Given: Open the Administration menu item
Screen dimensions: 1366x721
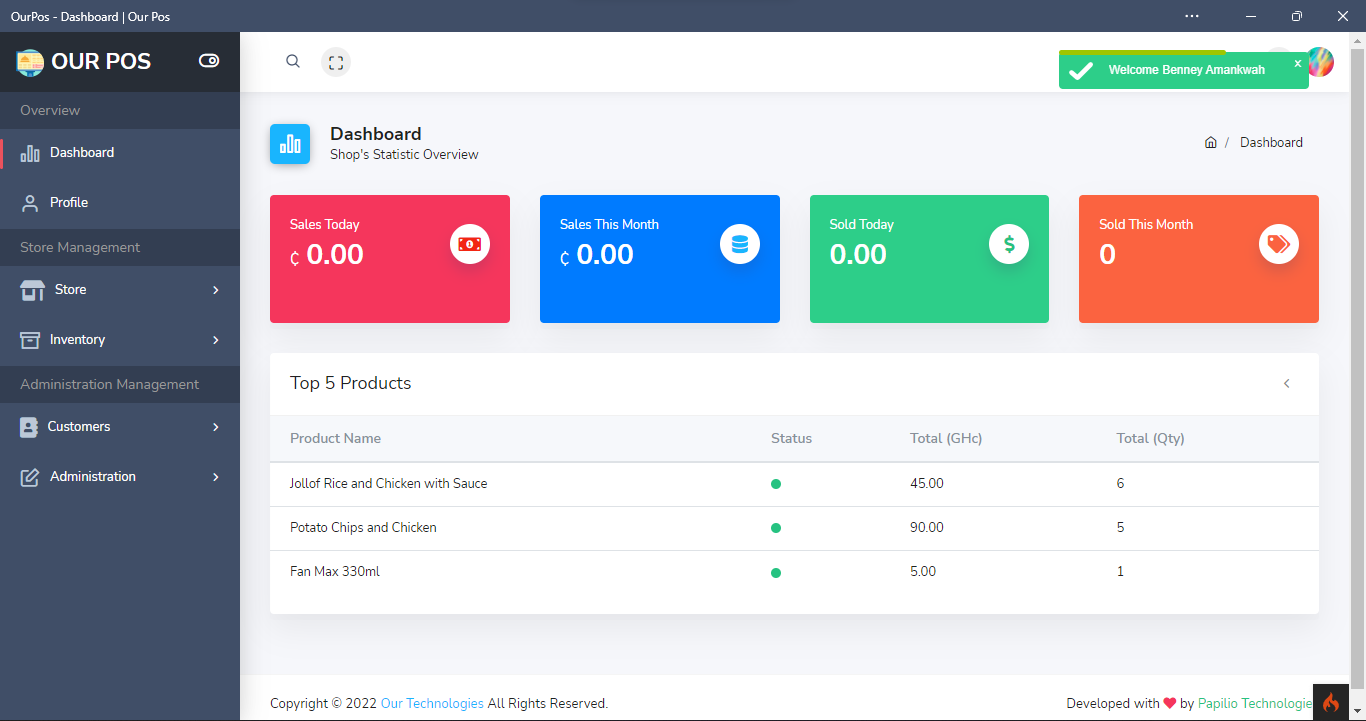Looking at the screenshot, I should 93,477.
